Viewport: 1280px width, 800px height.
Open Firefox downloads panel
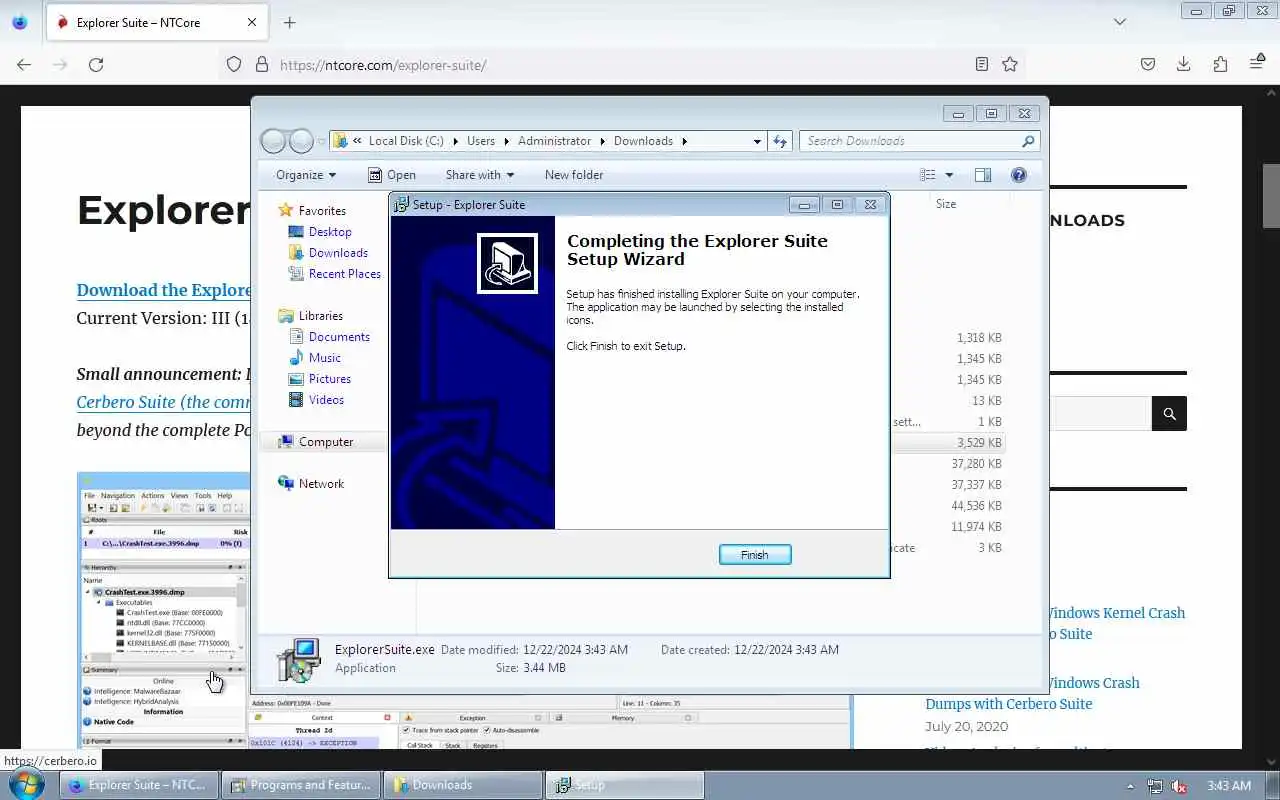[x=1183, y=64]
